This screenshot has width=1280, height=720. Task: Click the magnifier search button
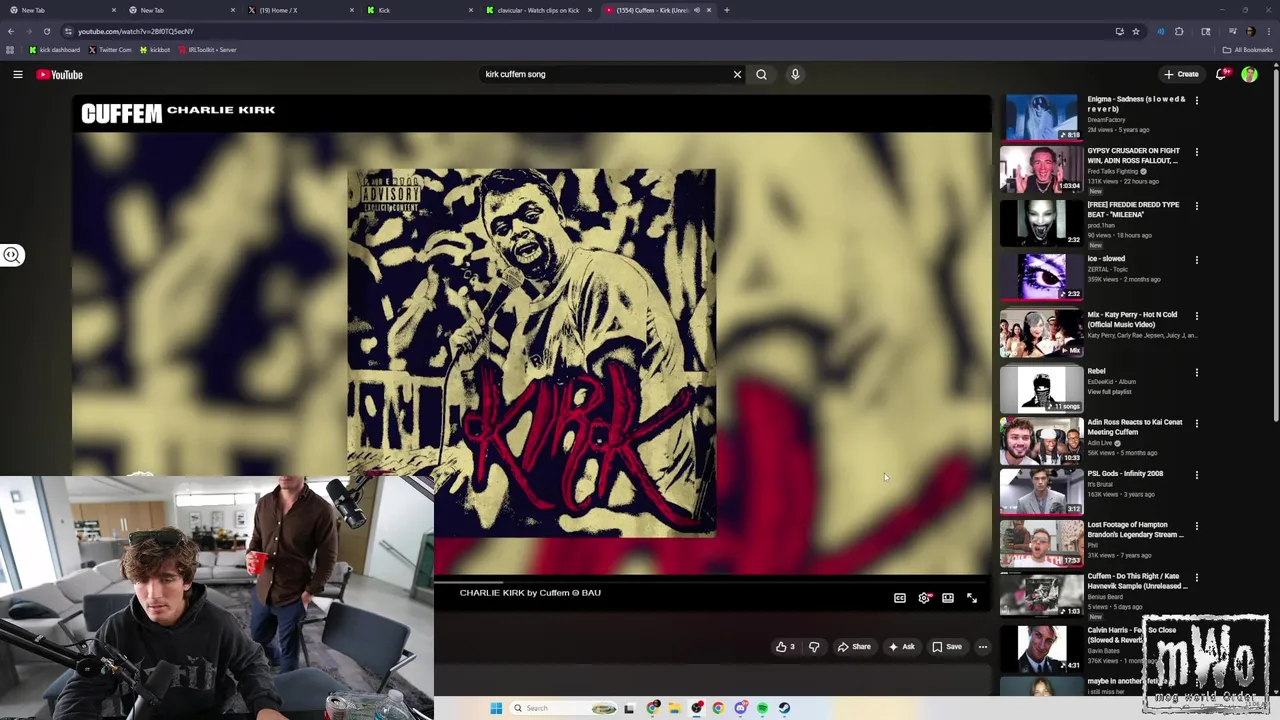point(761,74)
